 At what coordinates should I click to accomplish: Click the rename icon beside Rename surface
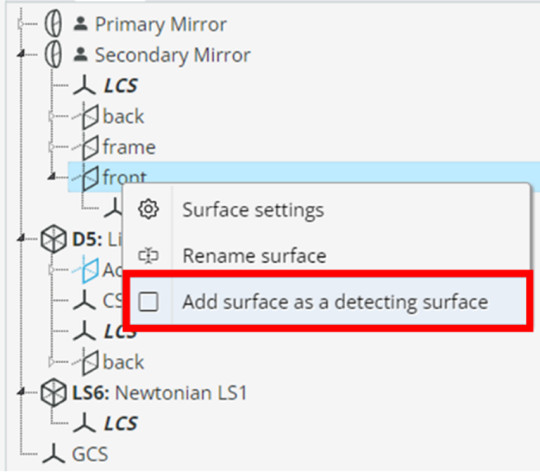point(148,256)
